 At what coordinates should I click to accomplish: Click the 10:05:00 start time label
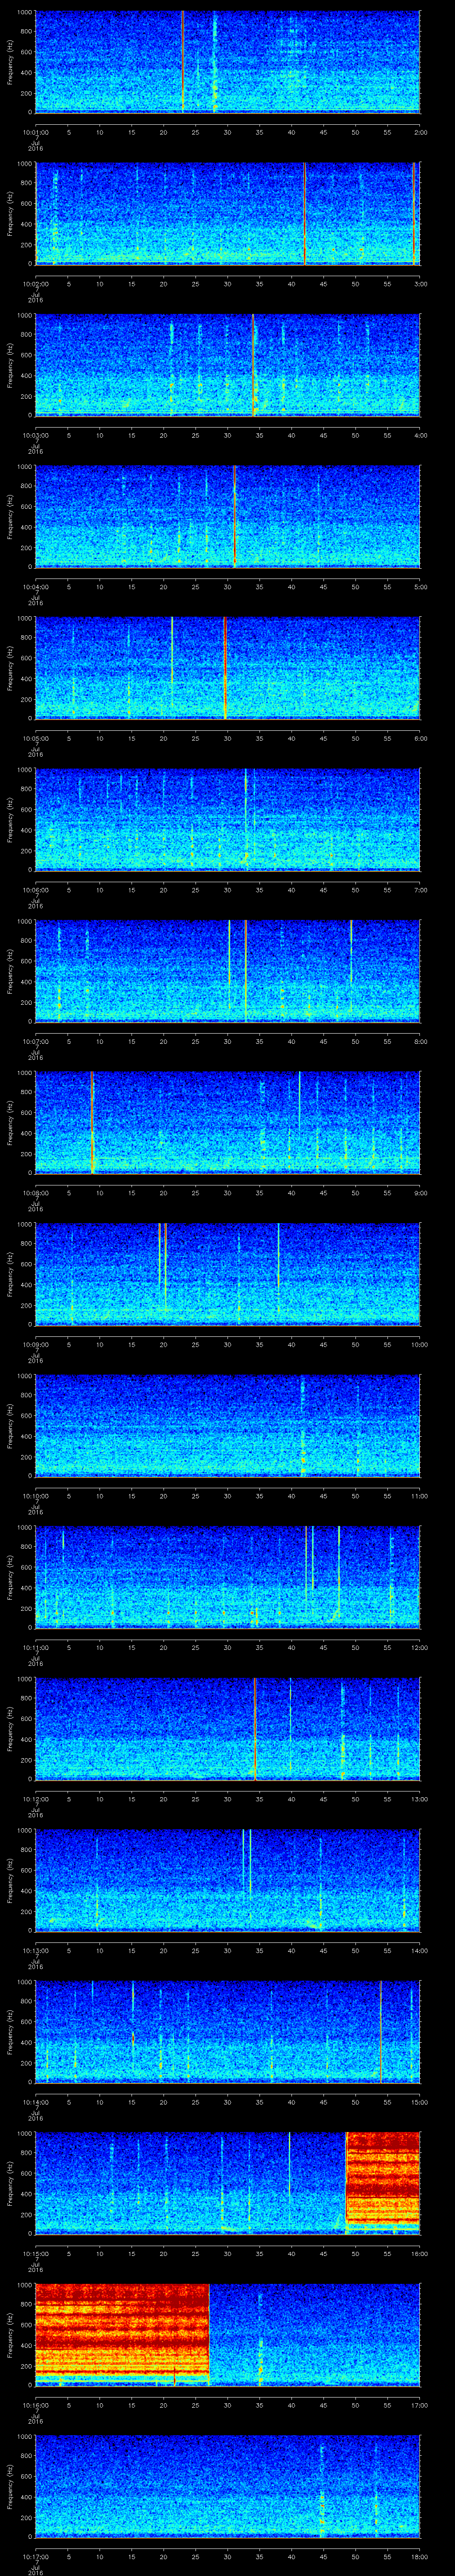[x=36, y=738]
